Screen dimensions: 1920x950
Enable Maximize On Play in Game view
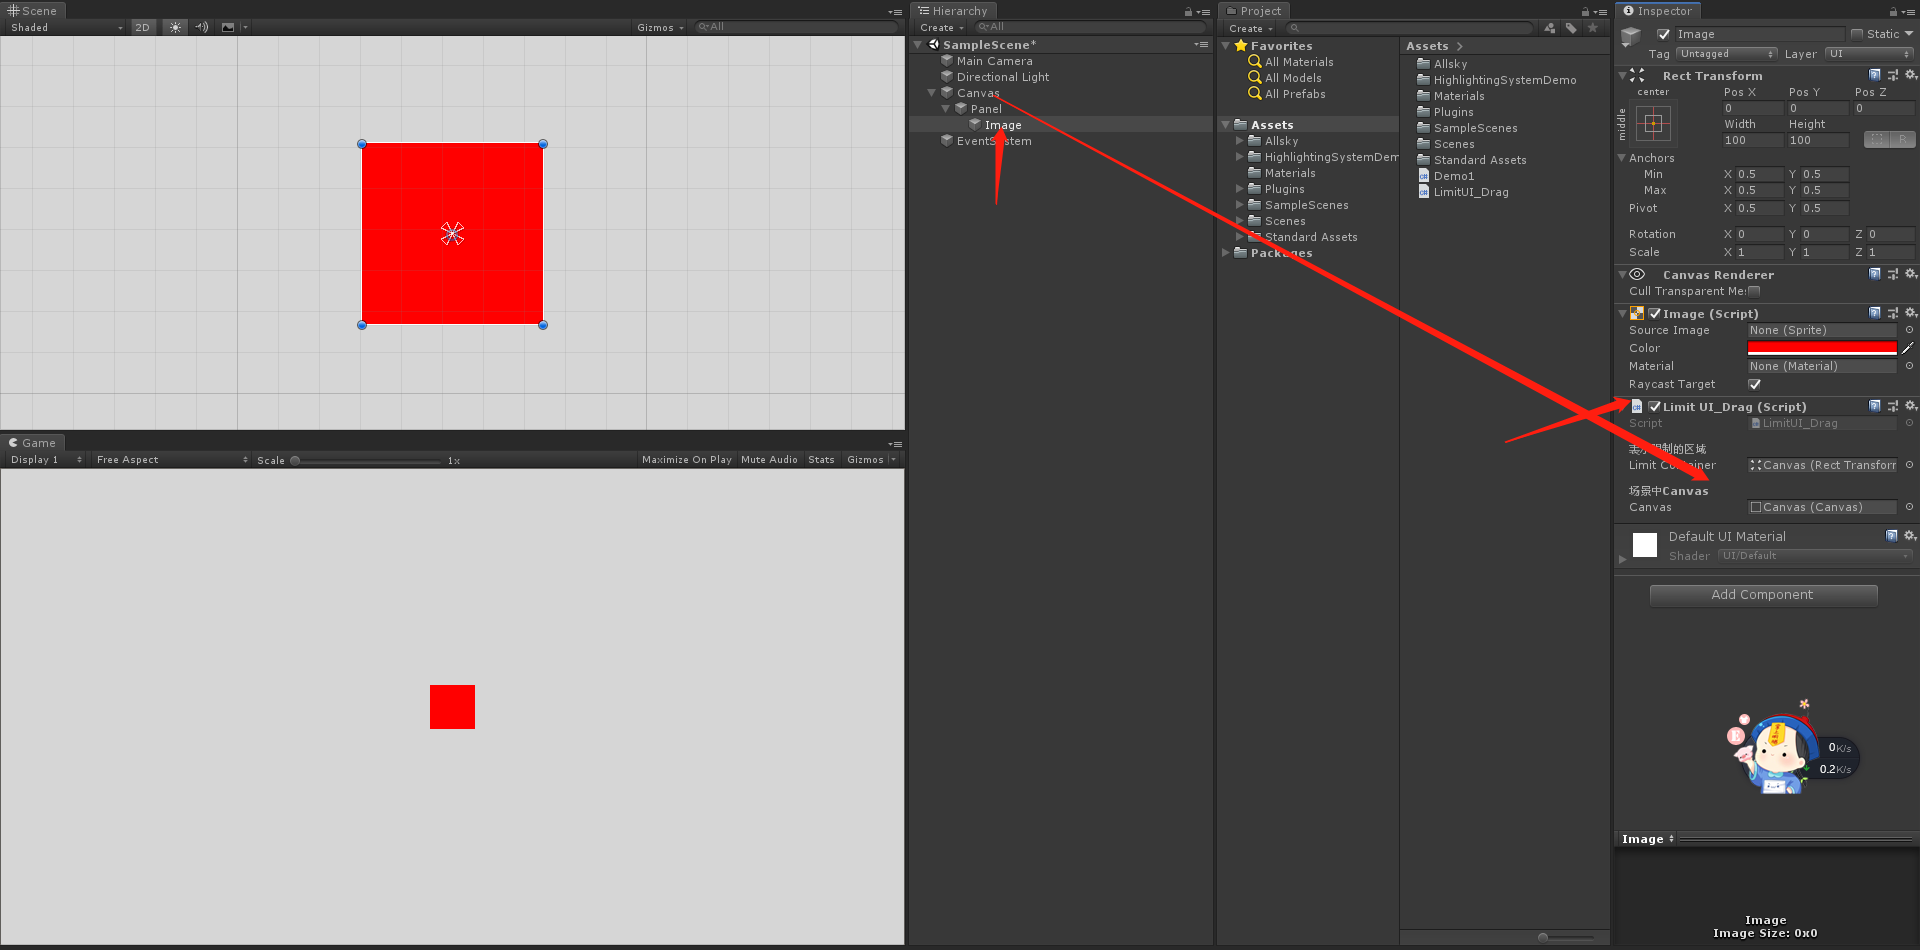click(x=686, y=459)
